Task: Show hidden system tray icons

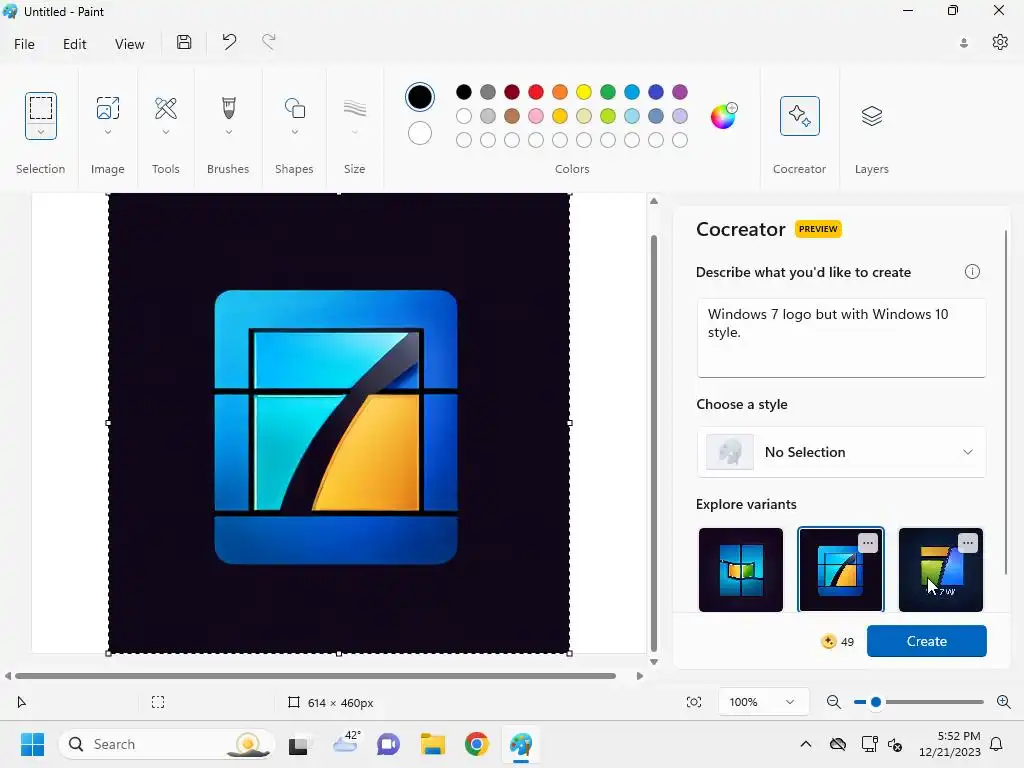Action: coord(806,744)
